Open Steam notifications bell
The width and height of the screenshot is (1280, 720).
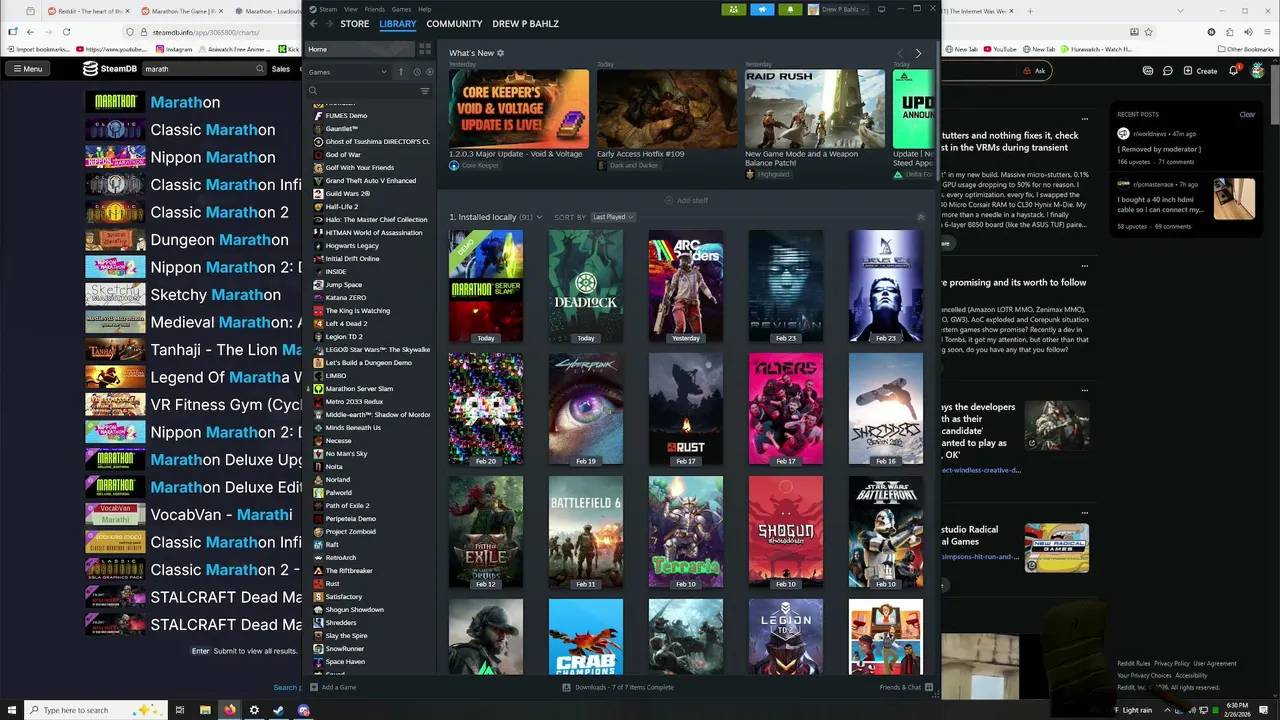[x=790, y=9]
